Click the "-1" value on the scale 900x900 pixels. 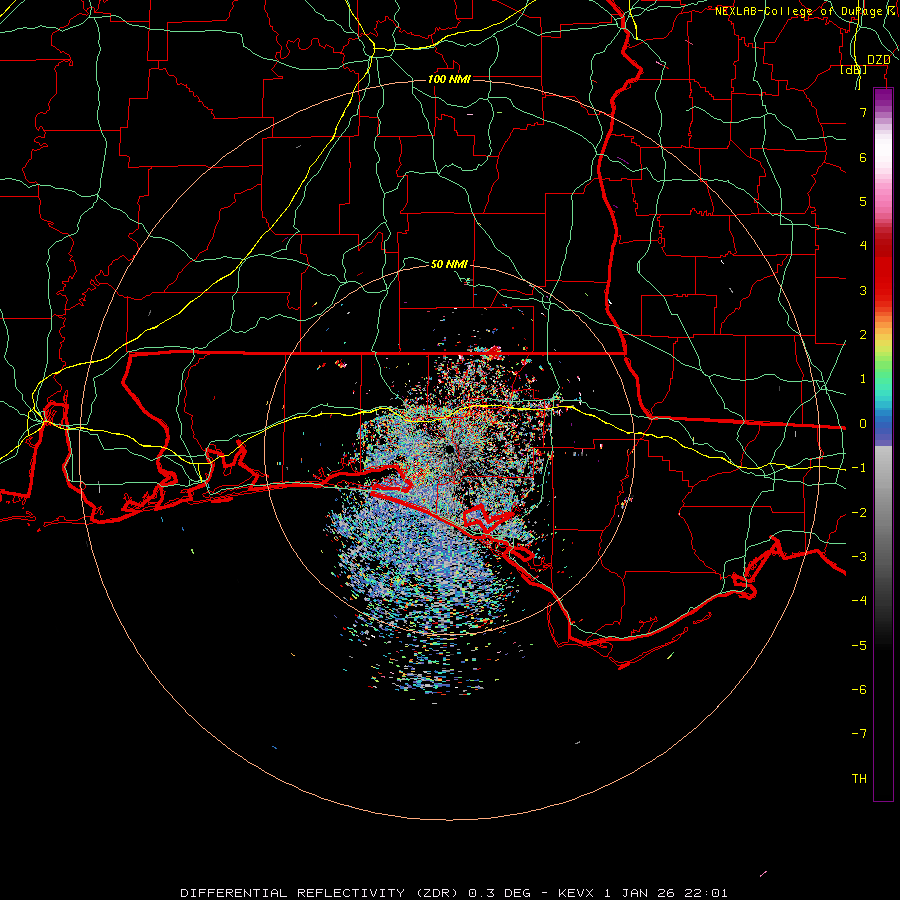[859, 468]
